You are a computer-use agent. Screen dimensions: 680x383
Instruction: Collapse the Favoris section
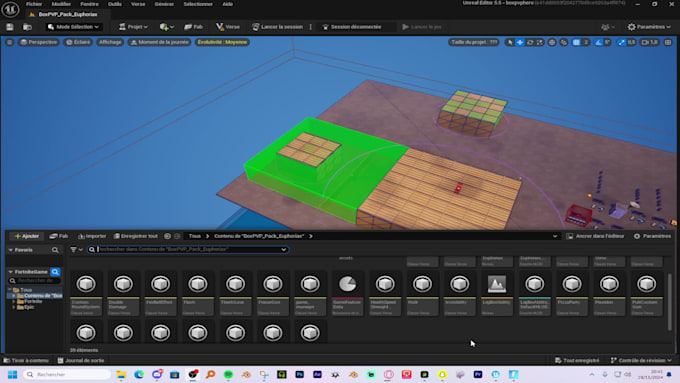(10, 250)
